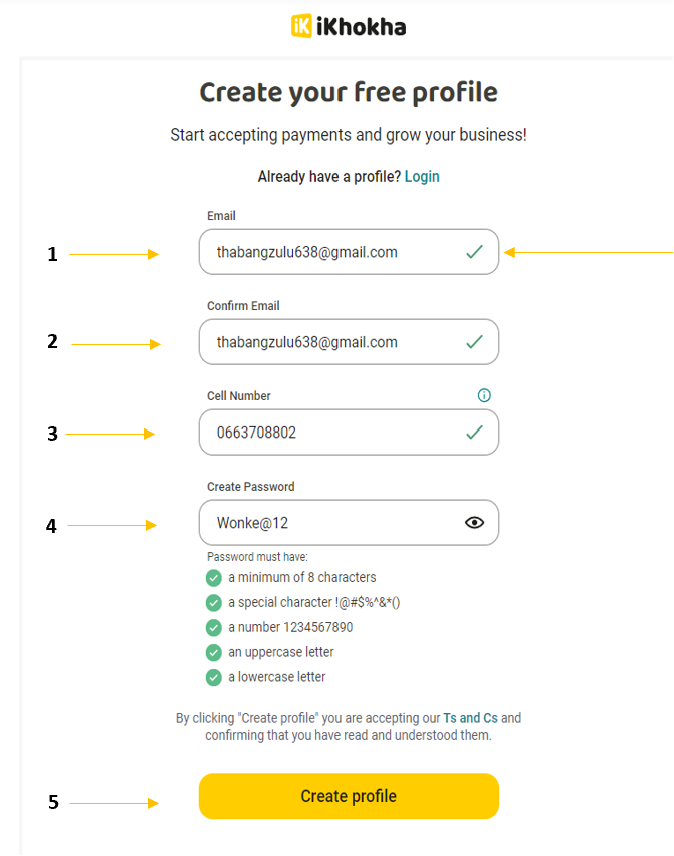The width and height of the screenshot is (674, 856).
Task: Click the uppercase letter check icon
Action: click(214, 652)
